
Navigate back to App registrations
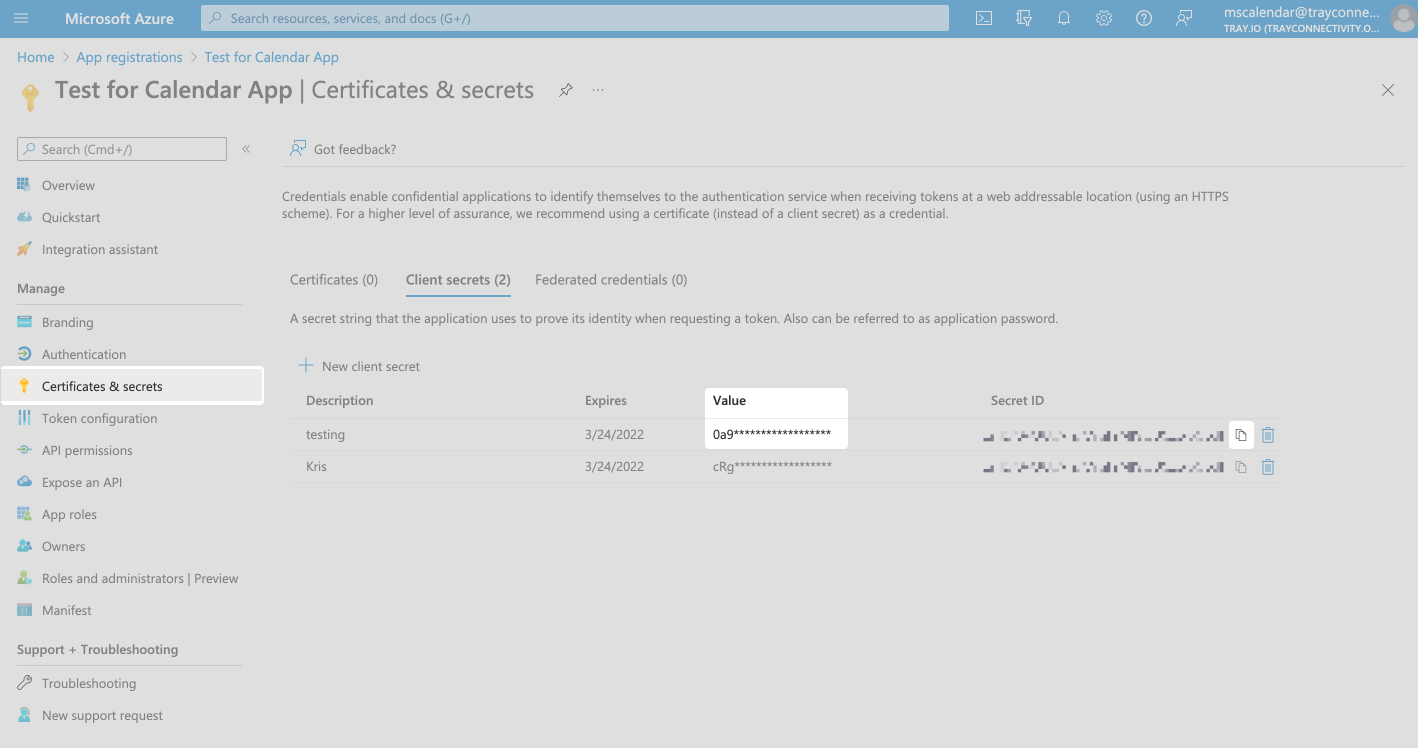[129, 57]
